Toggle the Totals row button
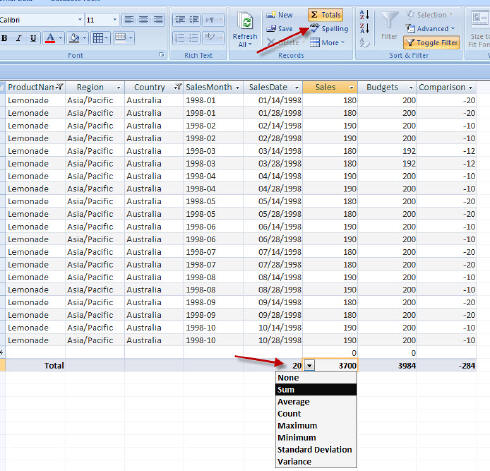 [x=325, y=15]
